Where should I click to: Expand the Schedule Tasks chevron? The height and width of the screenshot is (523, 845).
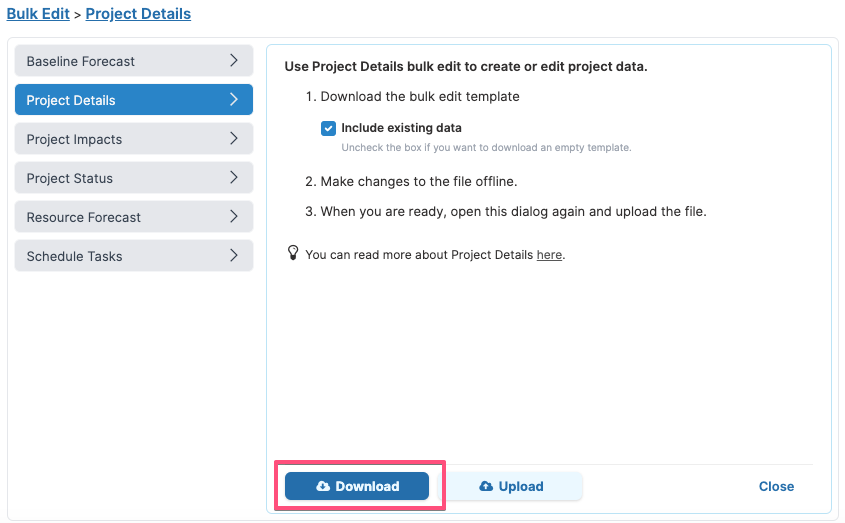pos(234,256)
